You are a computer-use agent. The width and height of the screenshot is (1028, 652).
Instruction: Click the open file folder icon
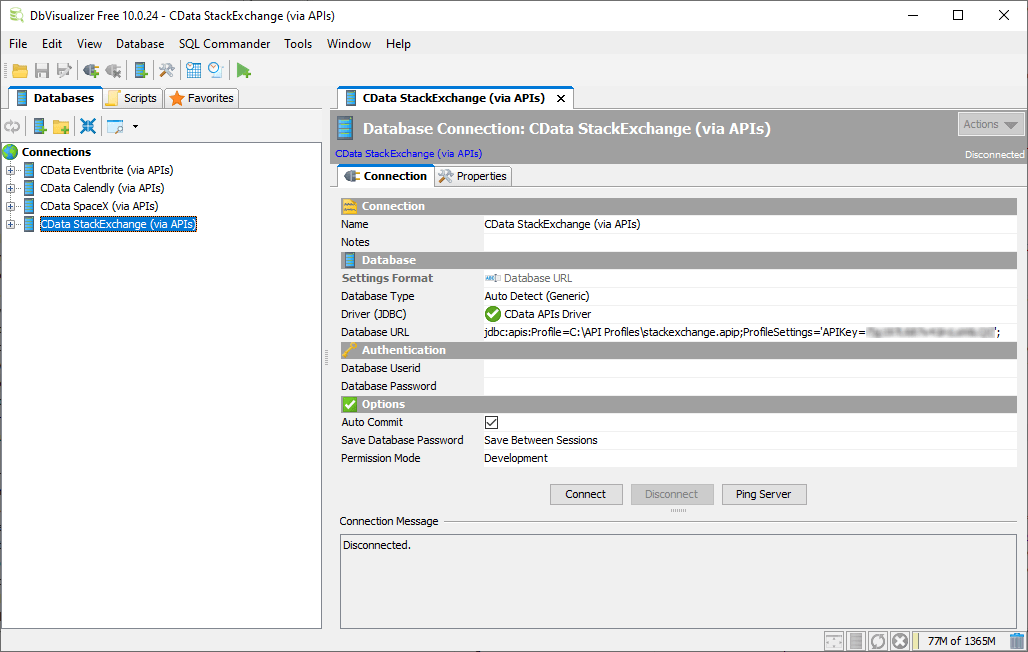pos(20,70)
